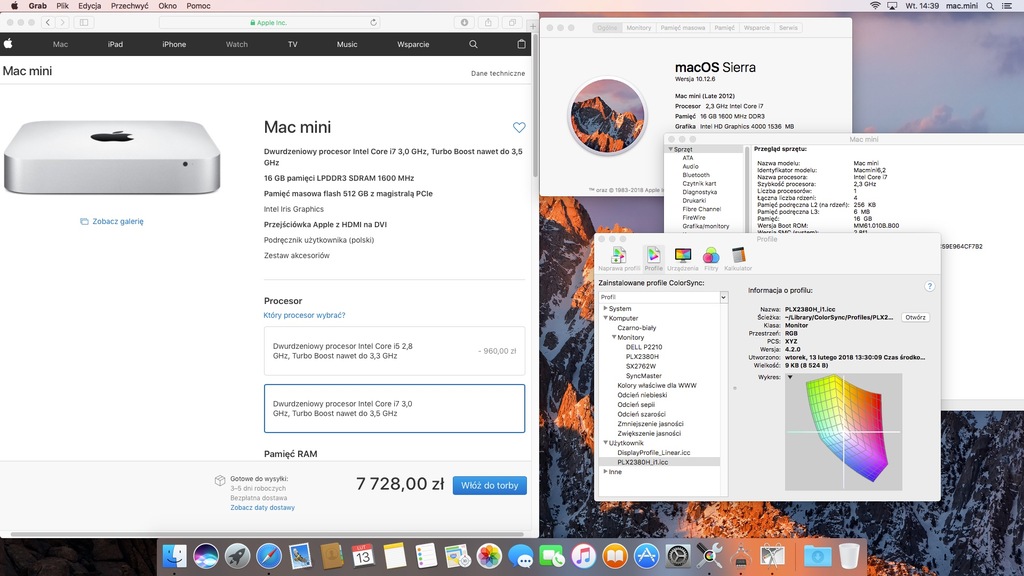
Task: Launch Siri from the dock
Action: [x=206, y=556]
